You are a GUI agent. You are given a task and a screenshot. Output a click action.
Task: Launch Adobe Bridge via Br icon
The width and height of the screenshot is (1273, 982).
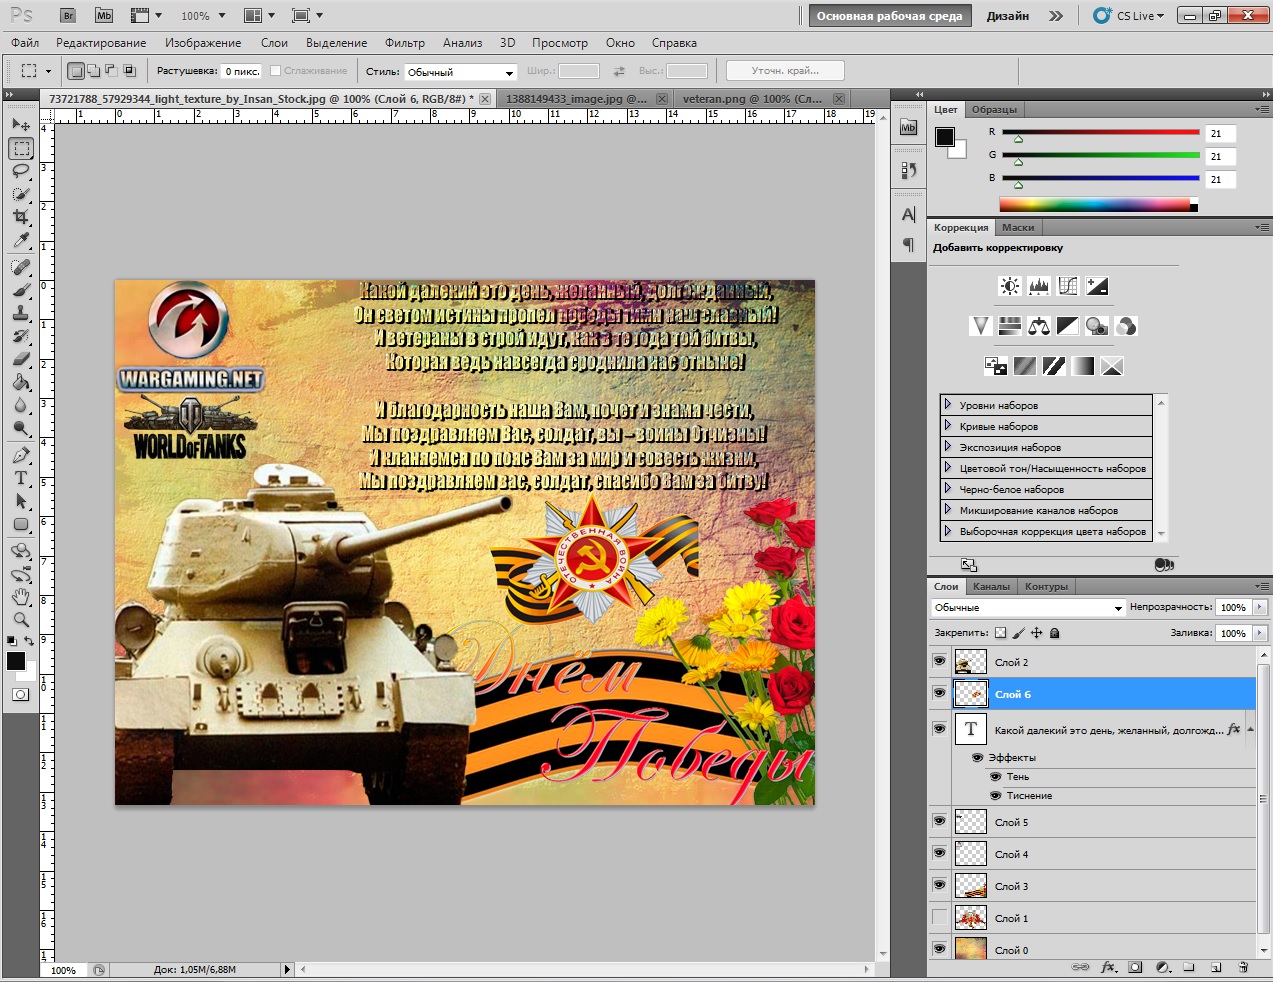coord(68,15)
